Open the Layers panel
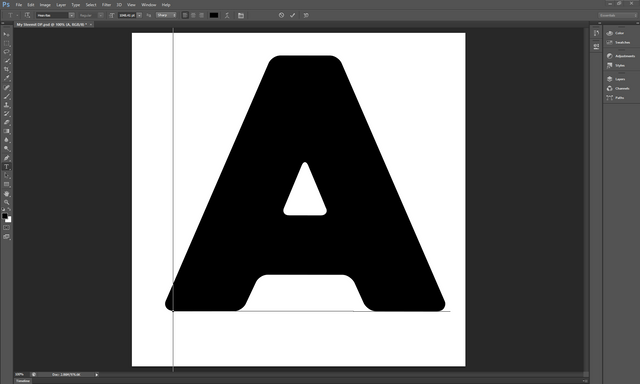The width and height of the screenshot is (640, 384). [x=616, y=79]
